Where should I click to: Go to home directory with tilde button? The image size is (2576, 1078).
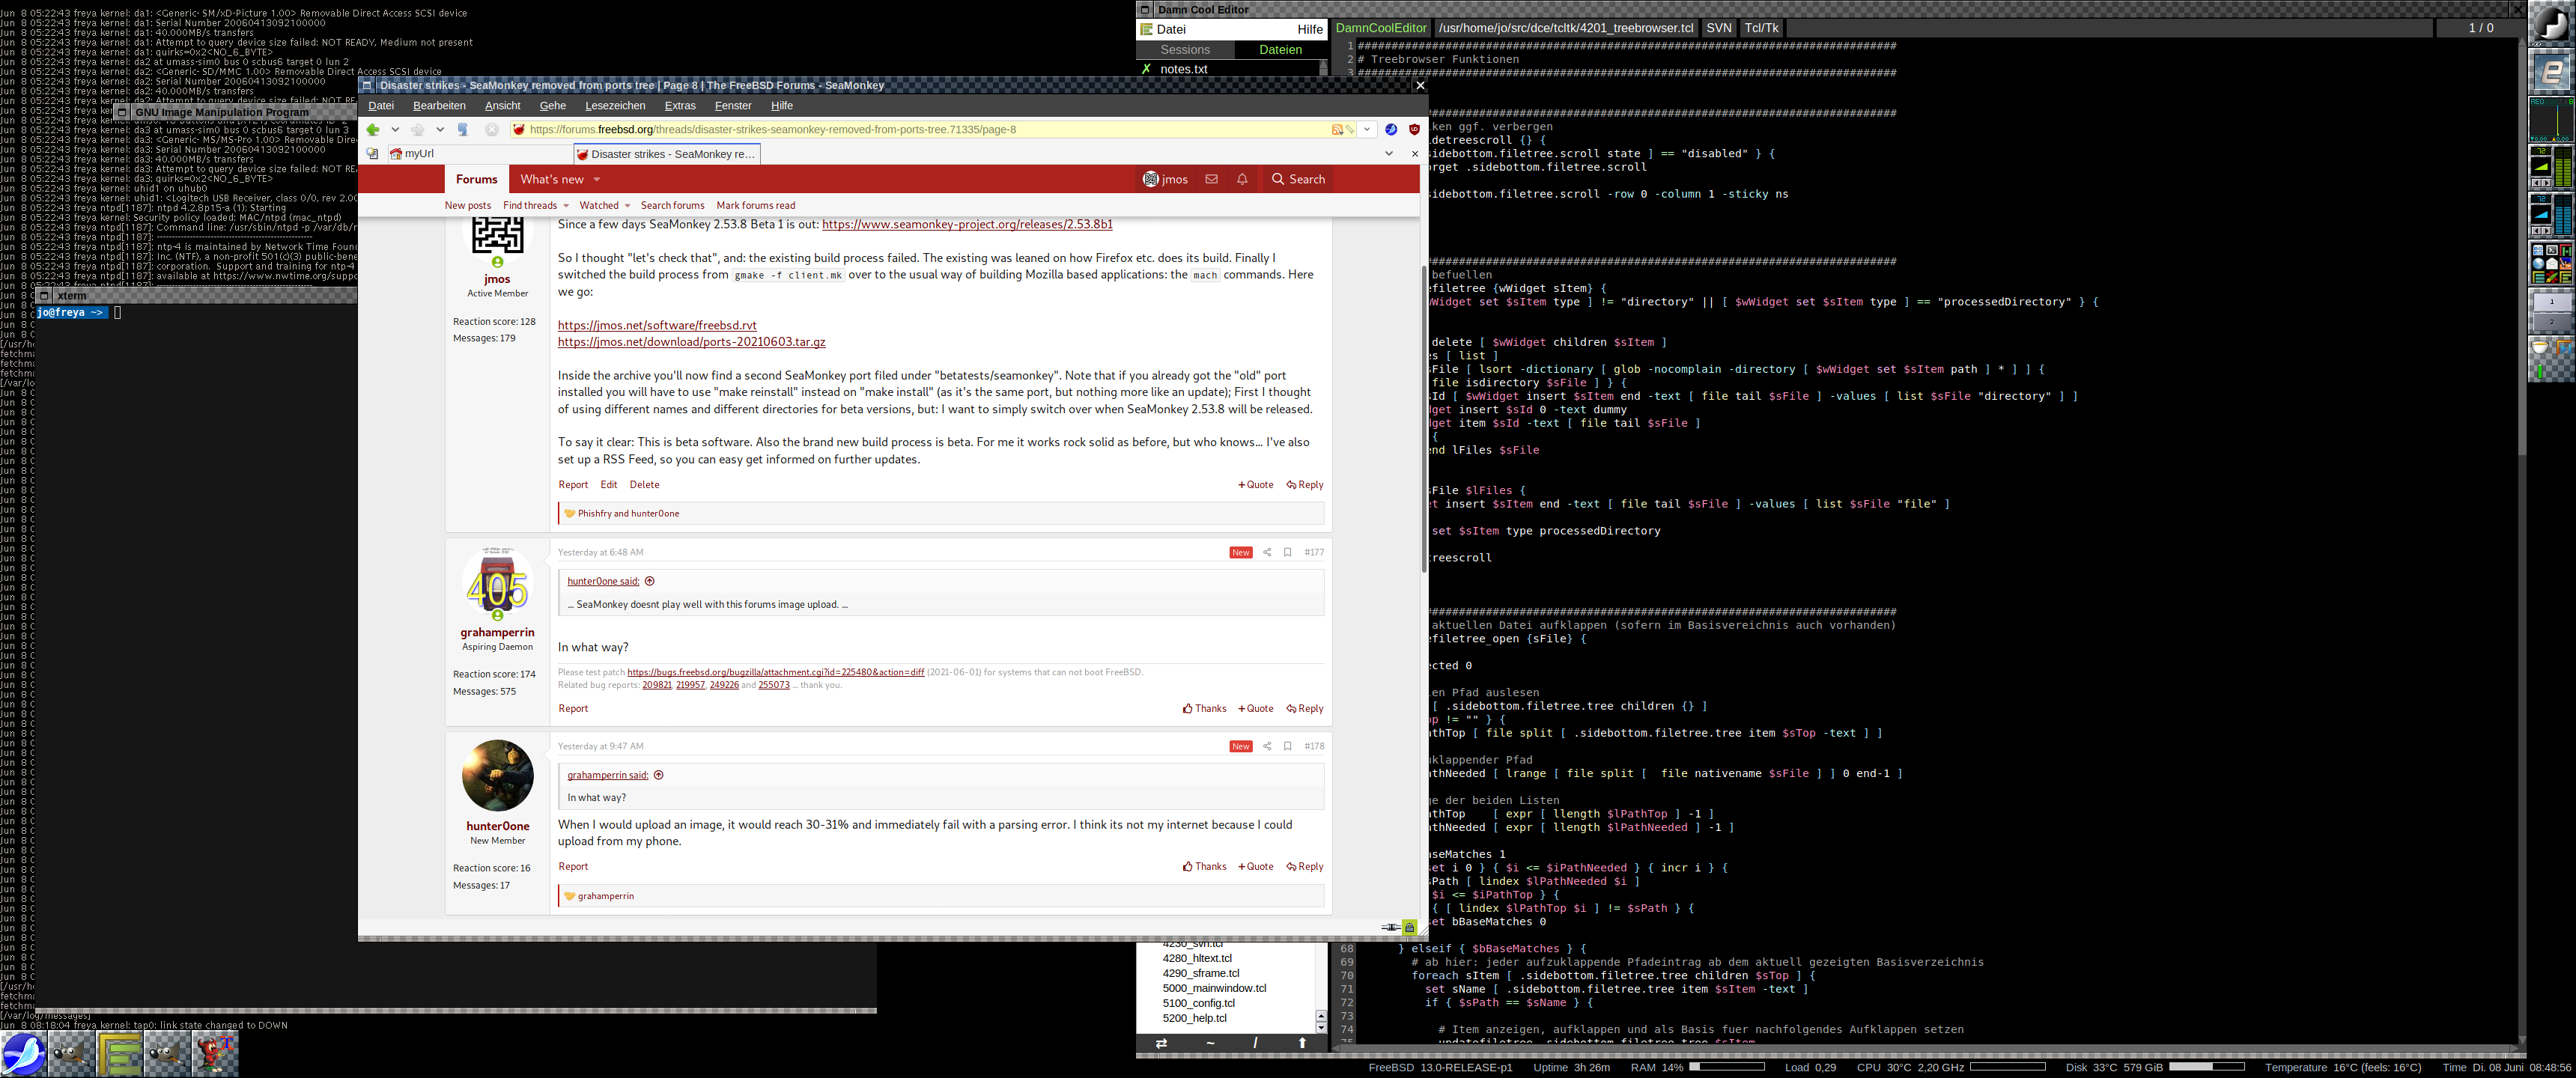pyautogui.click(x=1210, y=1043)
